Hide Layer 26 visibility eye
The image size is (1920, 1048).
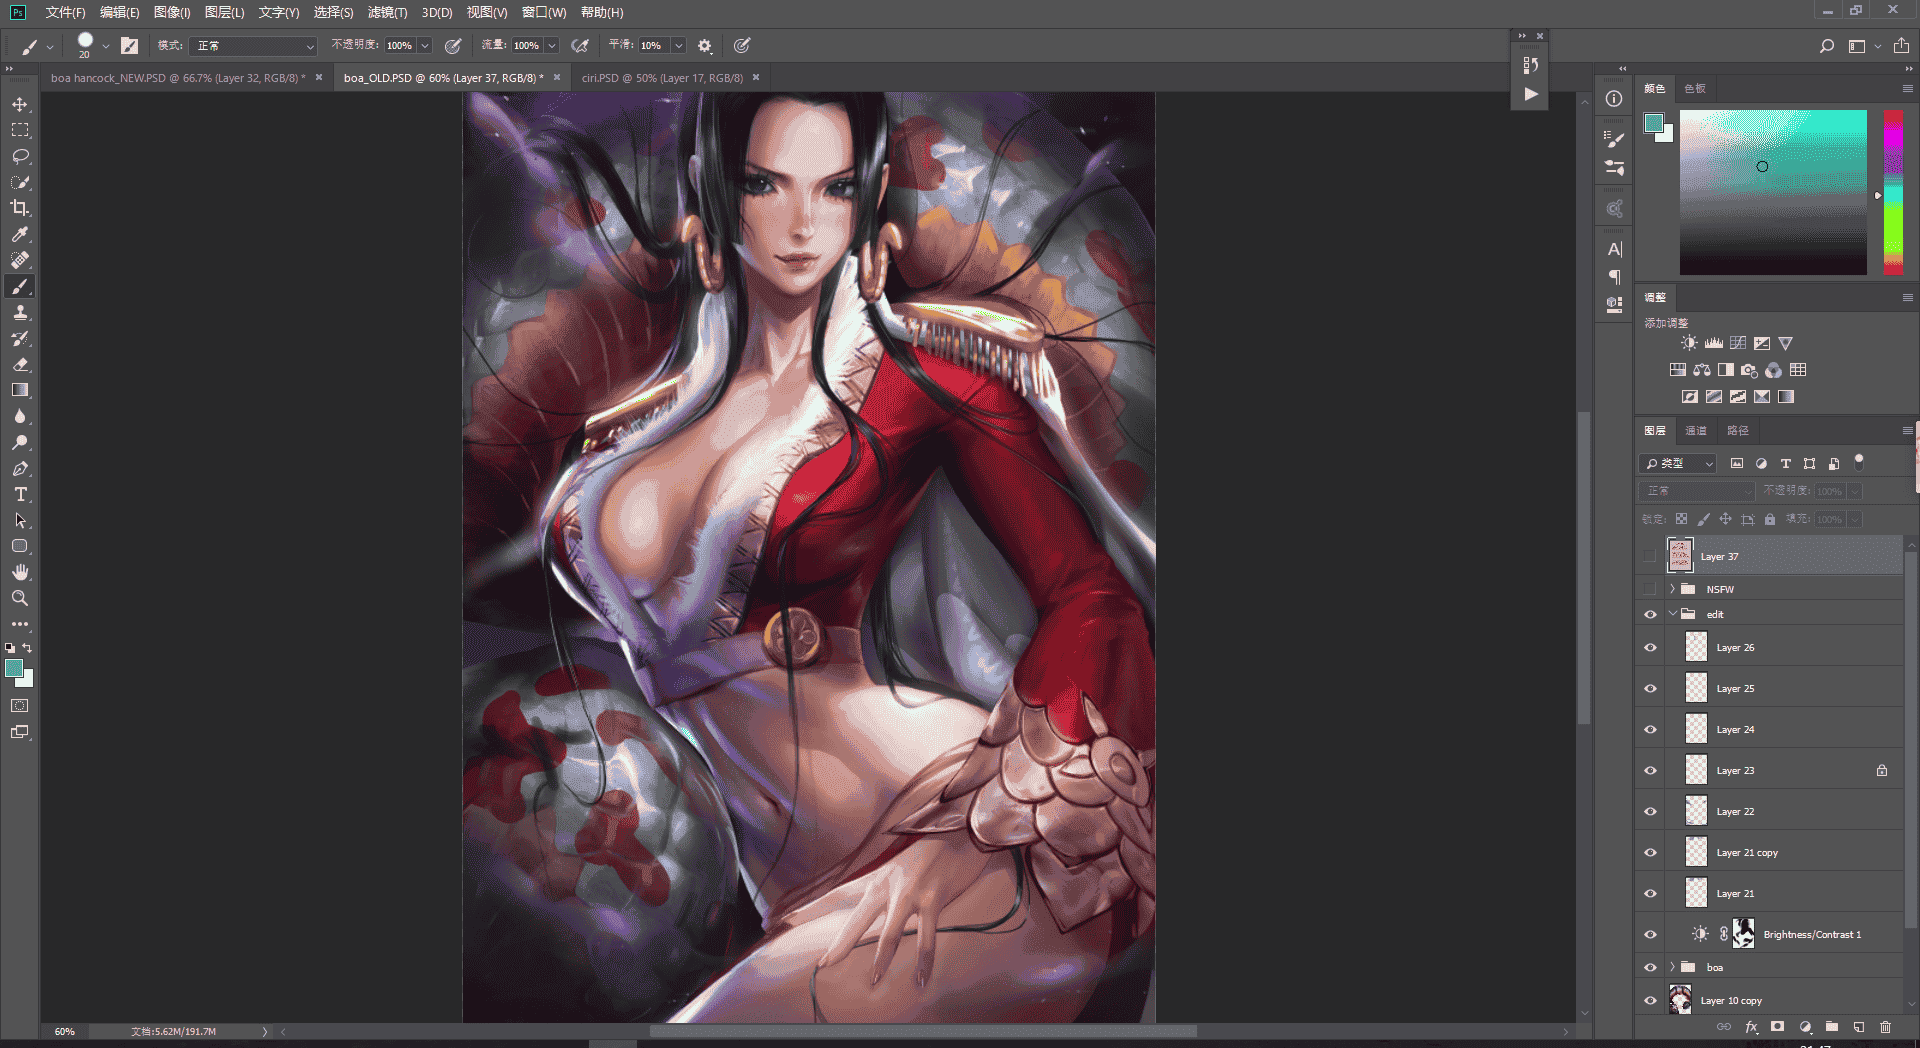point(1650,647)
